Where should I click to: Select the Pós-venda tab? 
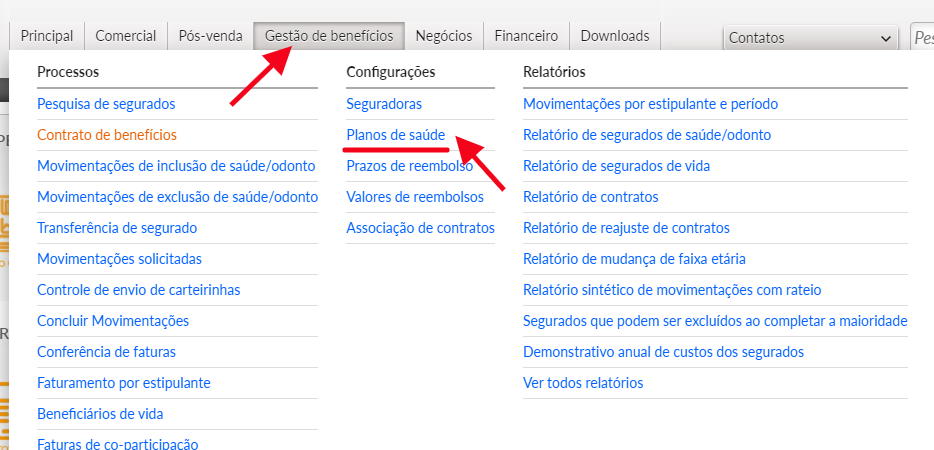(210, 36)
